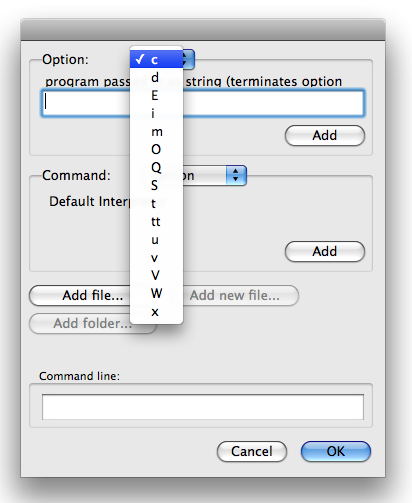The height and width of the screenshot is (503, 412).
Task: Focus the Command line text field
Action: [x=203, y=407]
